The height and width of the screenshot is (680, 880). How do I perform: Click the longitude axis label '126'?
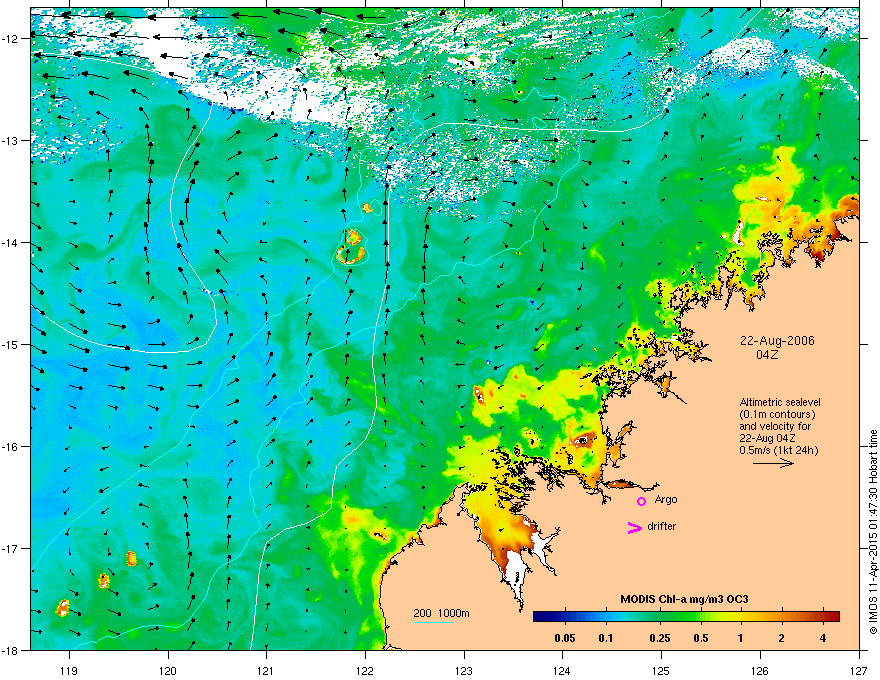point(760,670)
